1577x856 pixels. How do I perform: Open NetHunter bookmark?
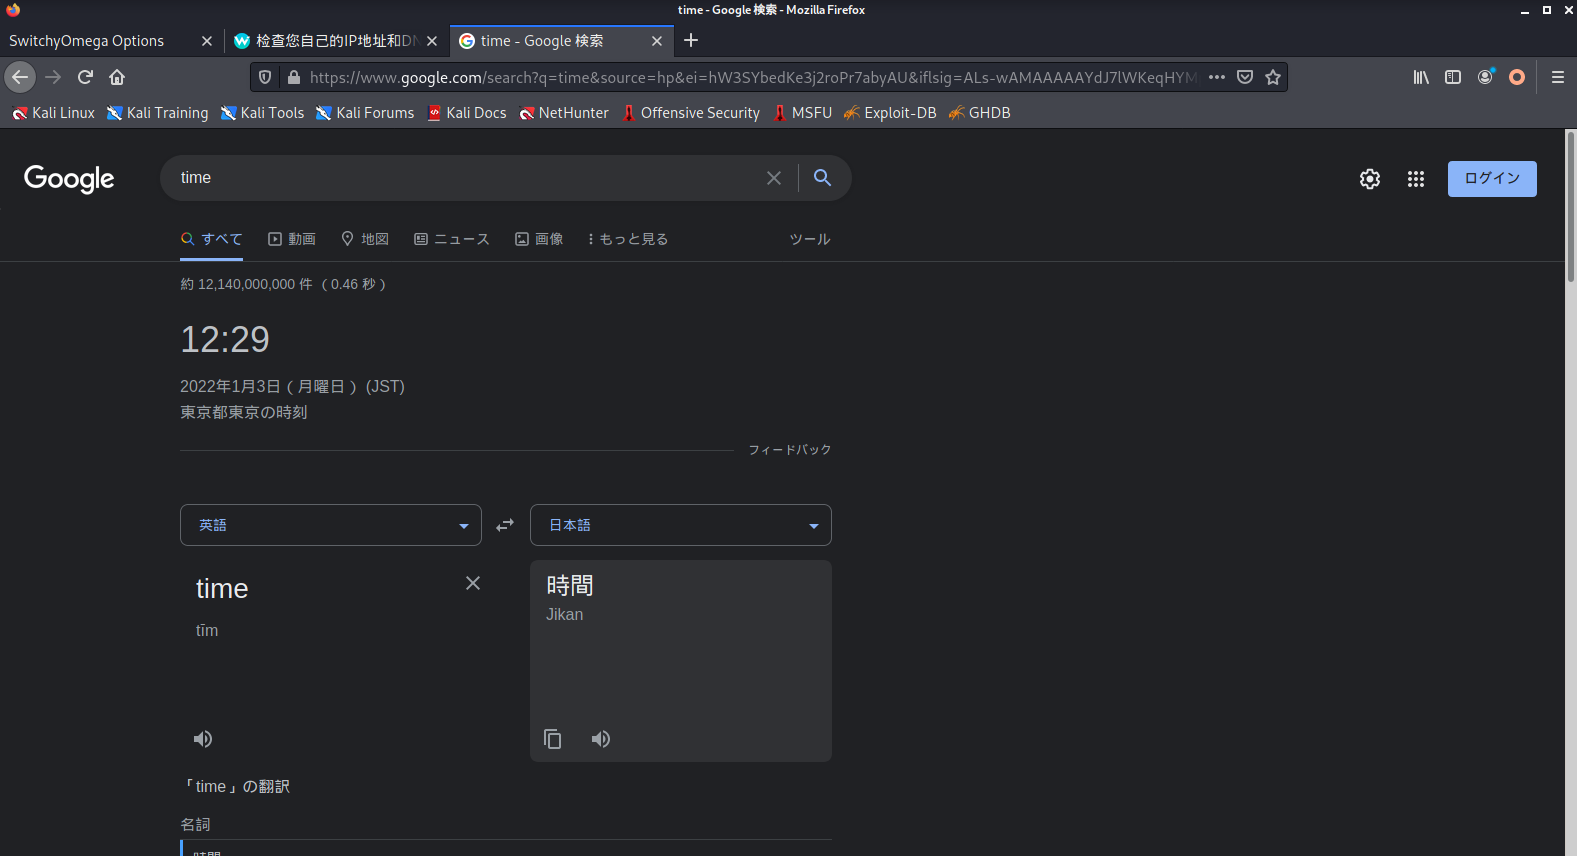(x=564, y=113)
